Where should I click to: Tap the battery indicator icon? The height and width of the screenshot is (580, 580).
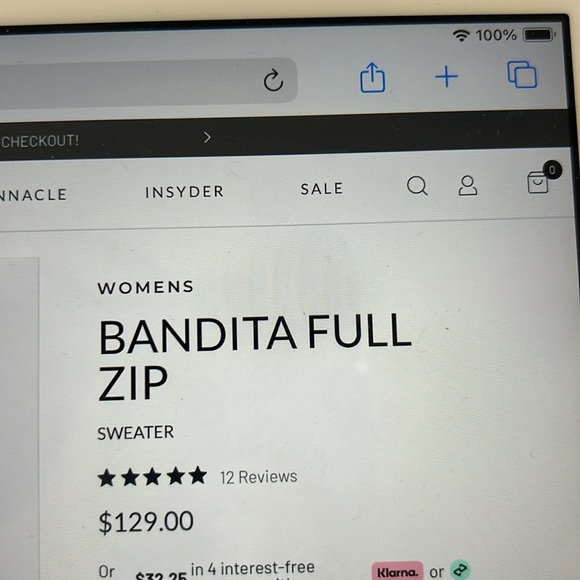pyautogui.click(x=539, y=35)
